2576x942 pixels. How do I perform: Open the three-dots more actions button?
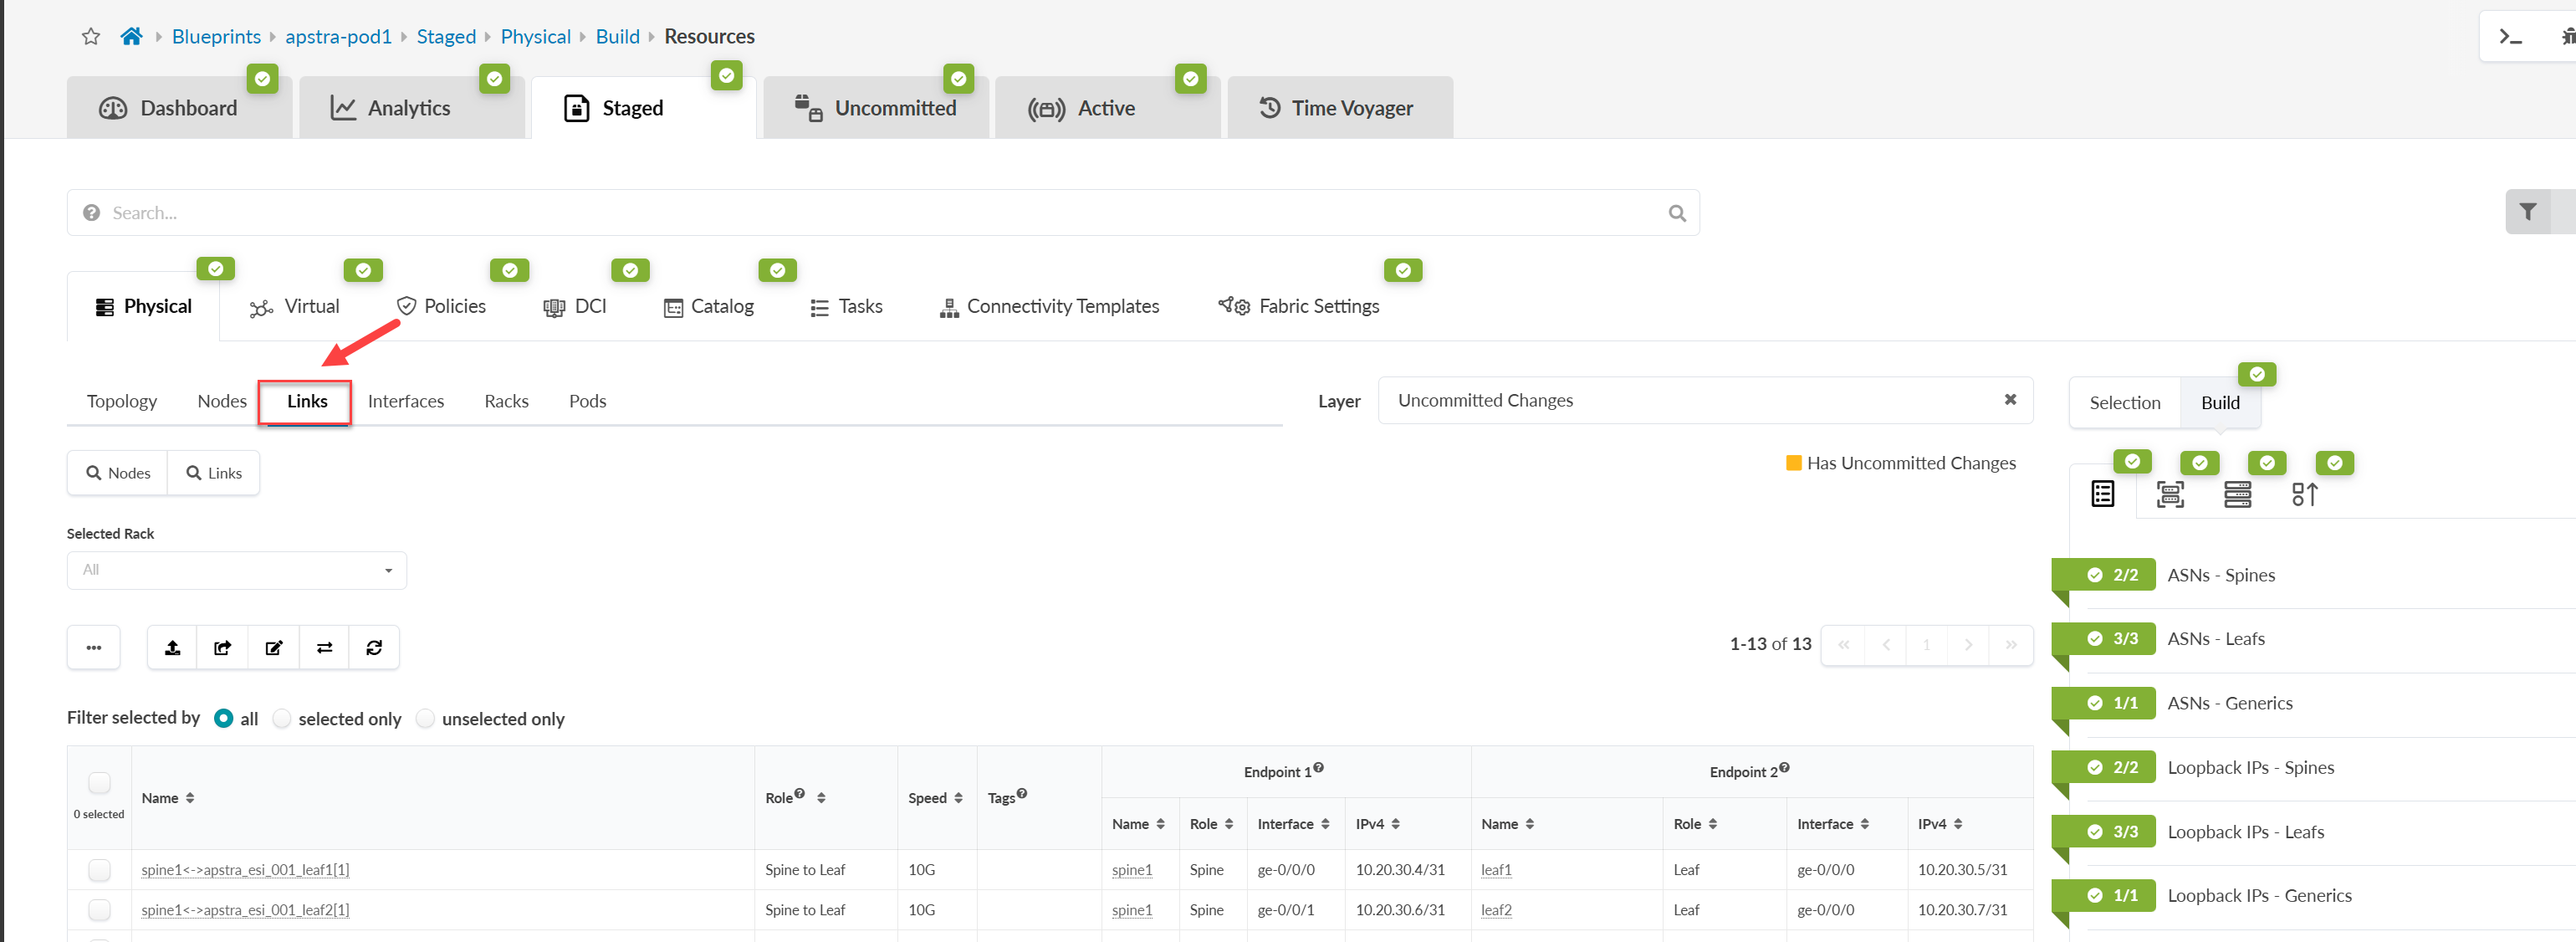tap(94, 647)
